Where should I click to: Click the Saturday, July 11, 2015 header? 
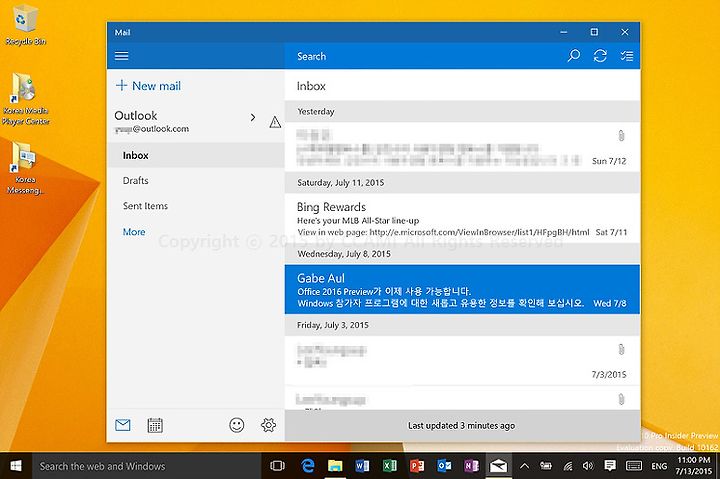click(462, 183)
